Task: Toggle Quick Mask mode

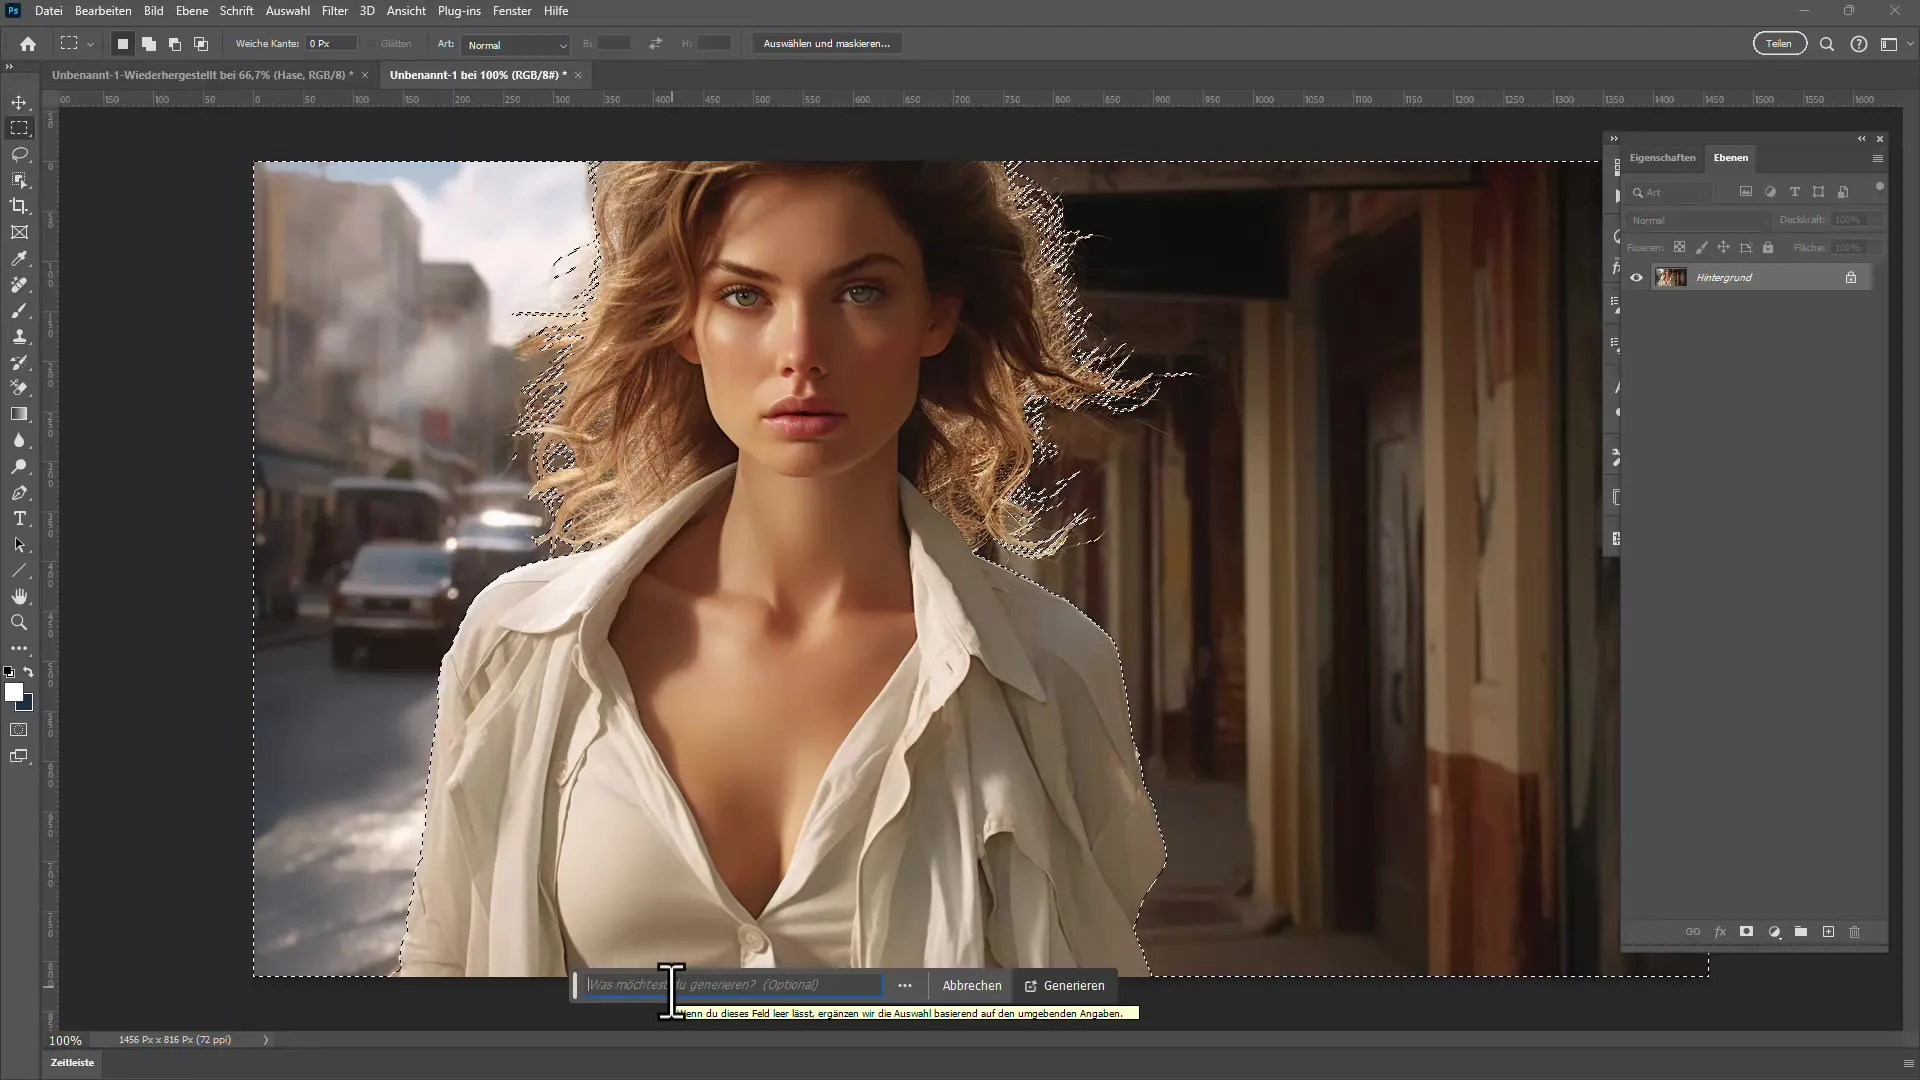Action: pos(19,730)
